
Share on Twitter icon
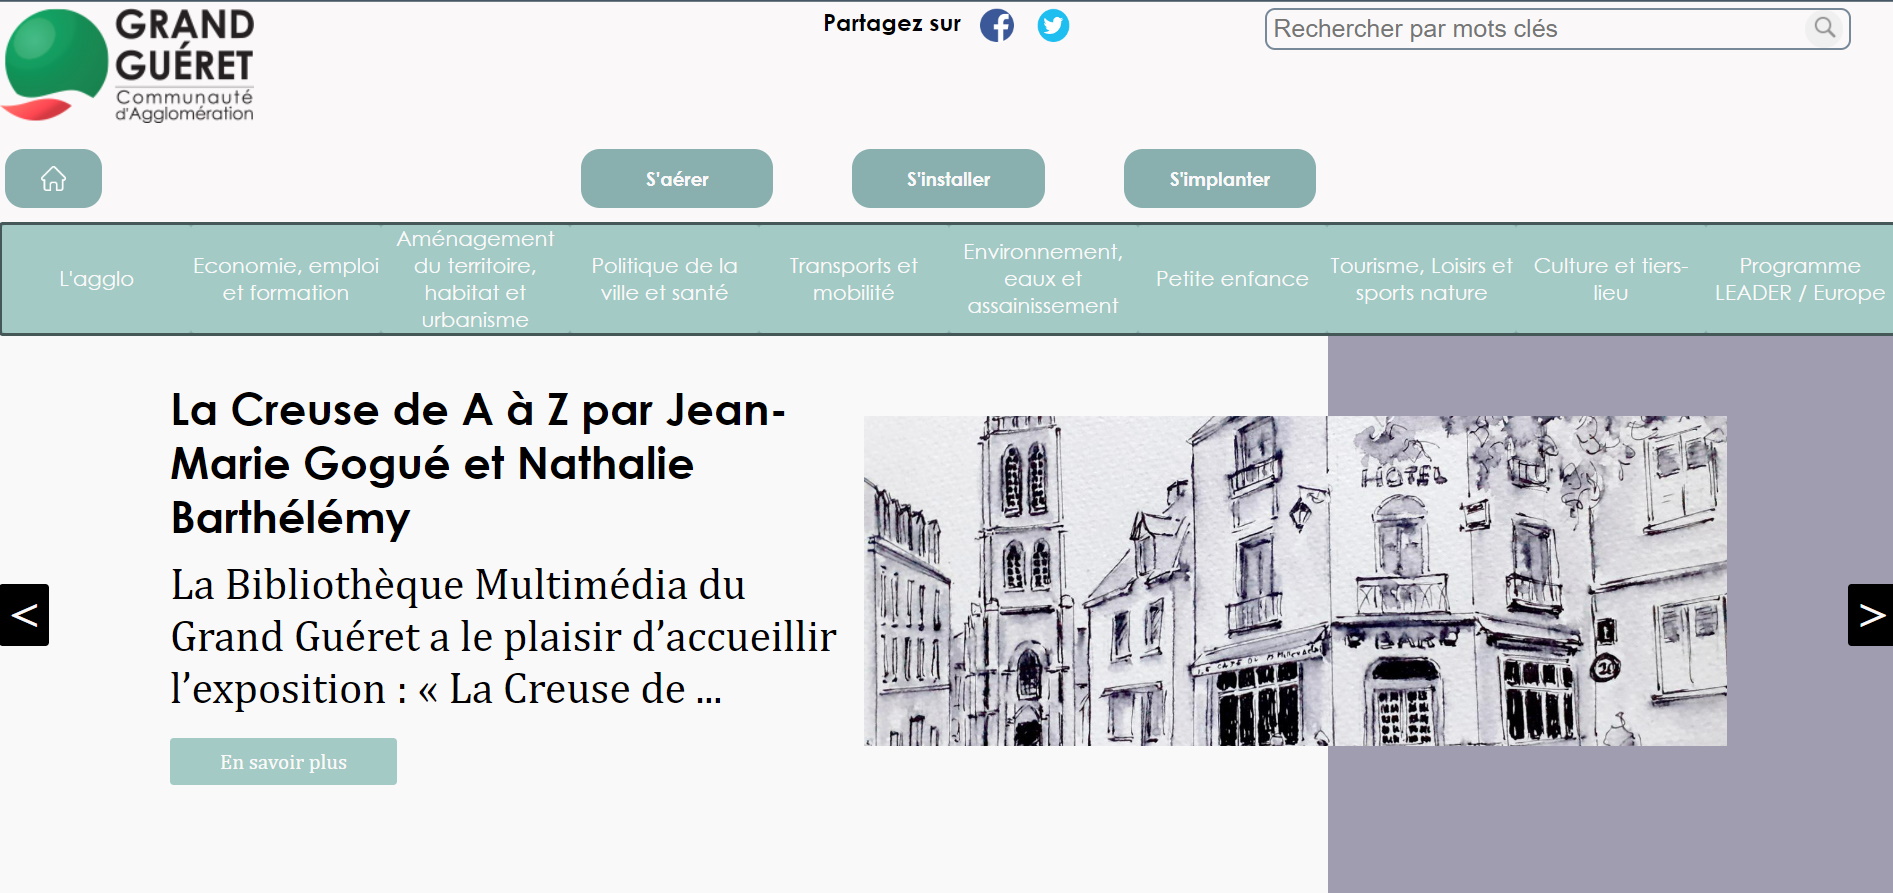point(1053,25)
